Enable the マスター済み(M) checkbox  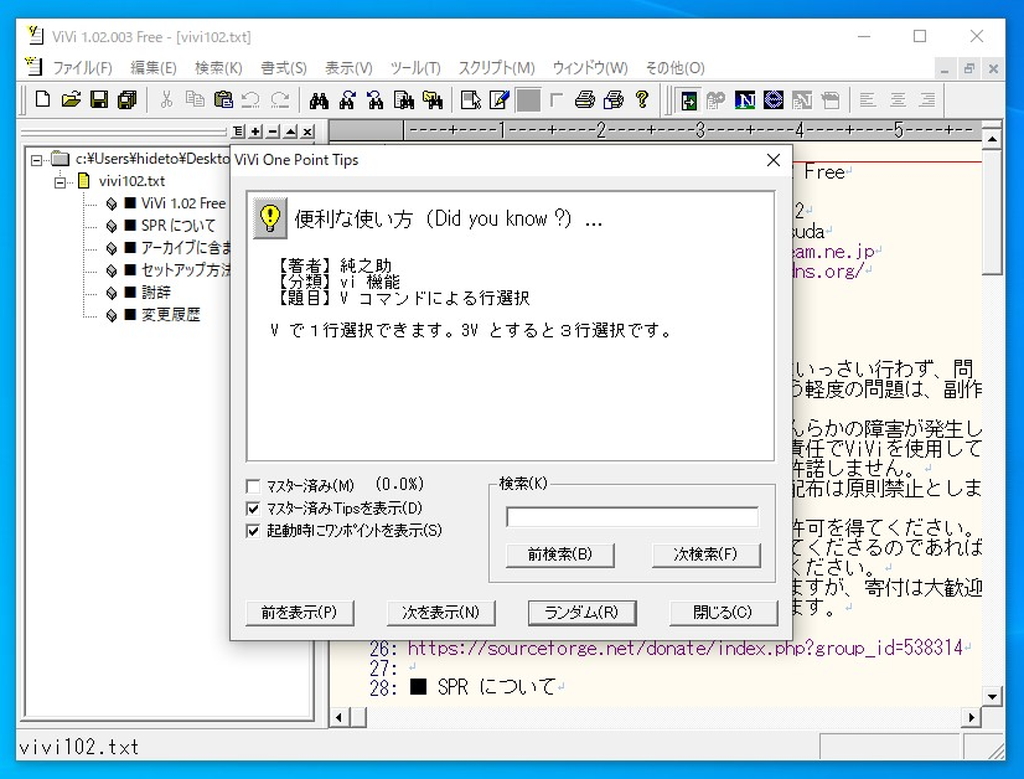tap(252, 485)
